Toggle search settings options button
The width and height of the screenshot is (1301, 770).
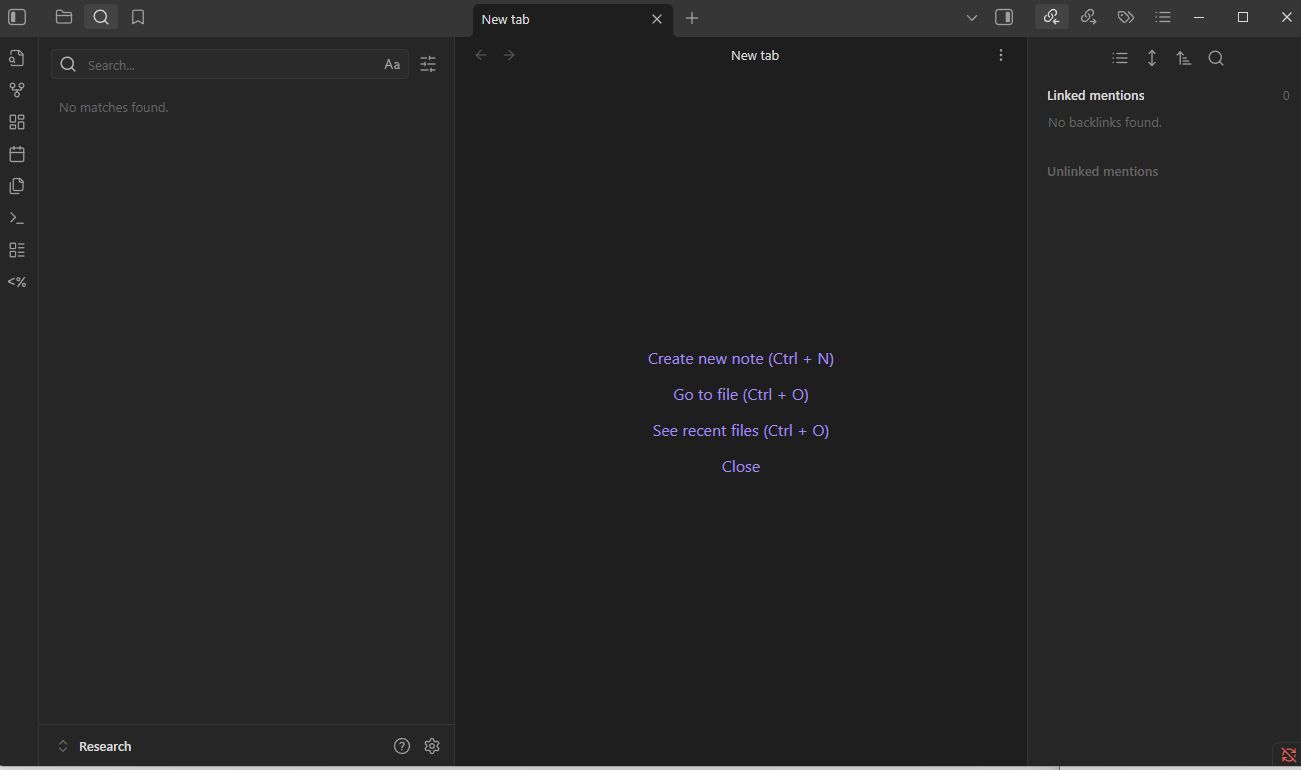point(428,65)
